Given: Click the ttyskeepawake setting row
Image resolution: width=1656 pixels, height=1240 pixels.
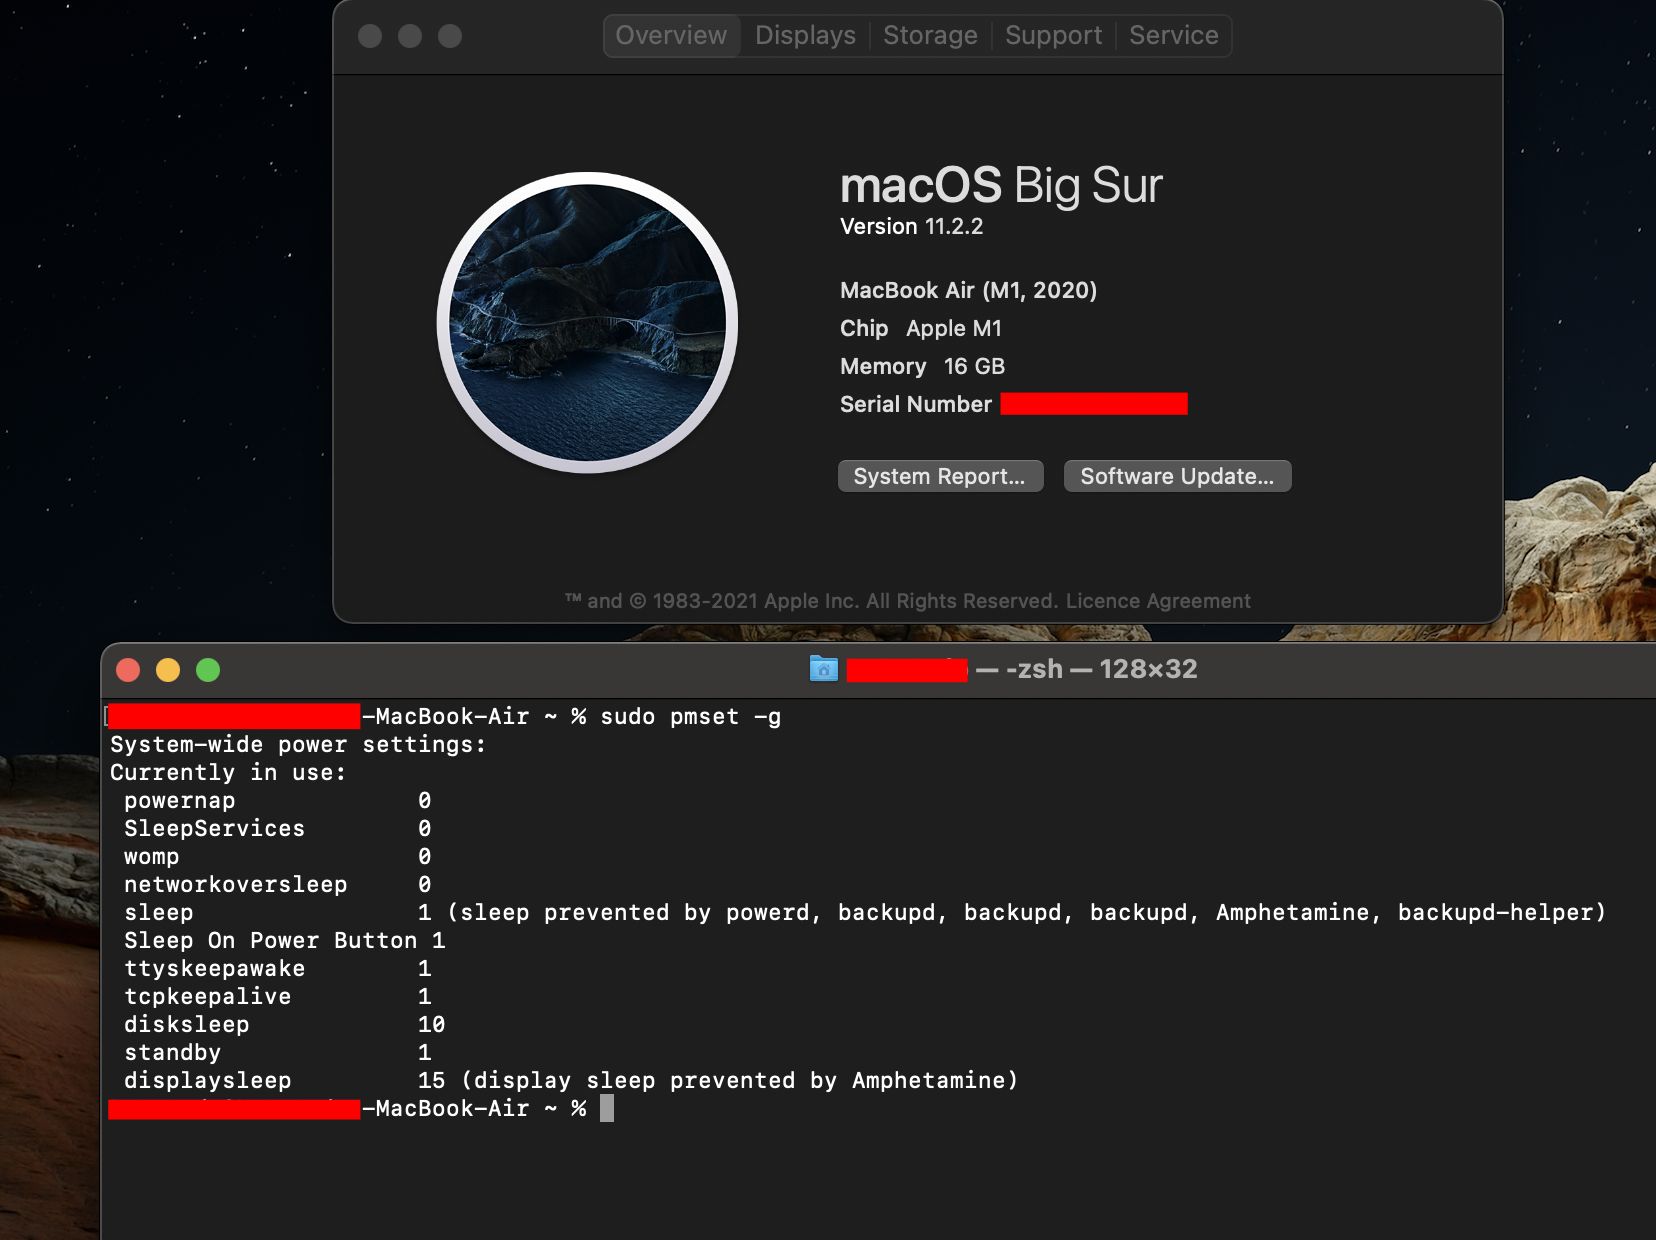Looking at the screenshot, I should (278, 969).
